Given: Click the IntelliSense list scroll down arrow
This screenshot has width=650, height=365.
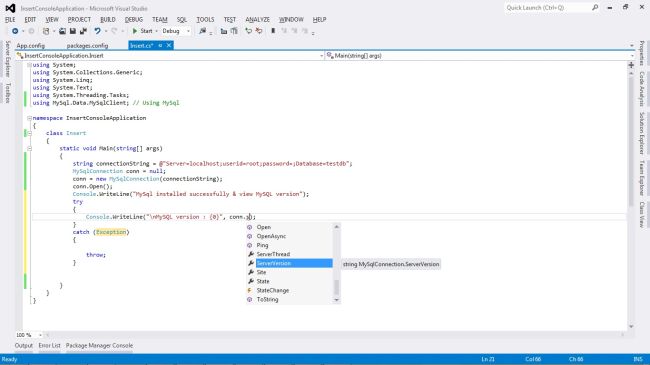Looking at the screenshot, I should (x=336, y=299).
